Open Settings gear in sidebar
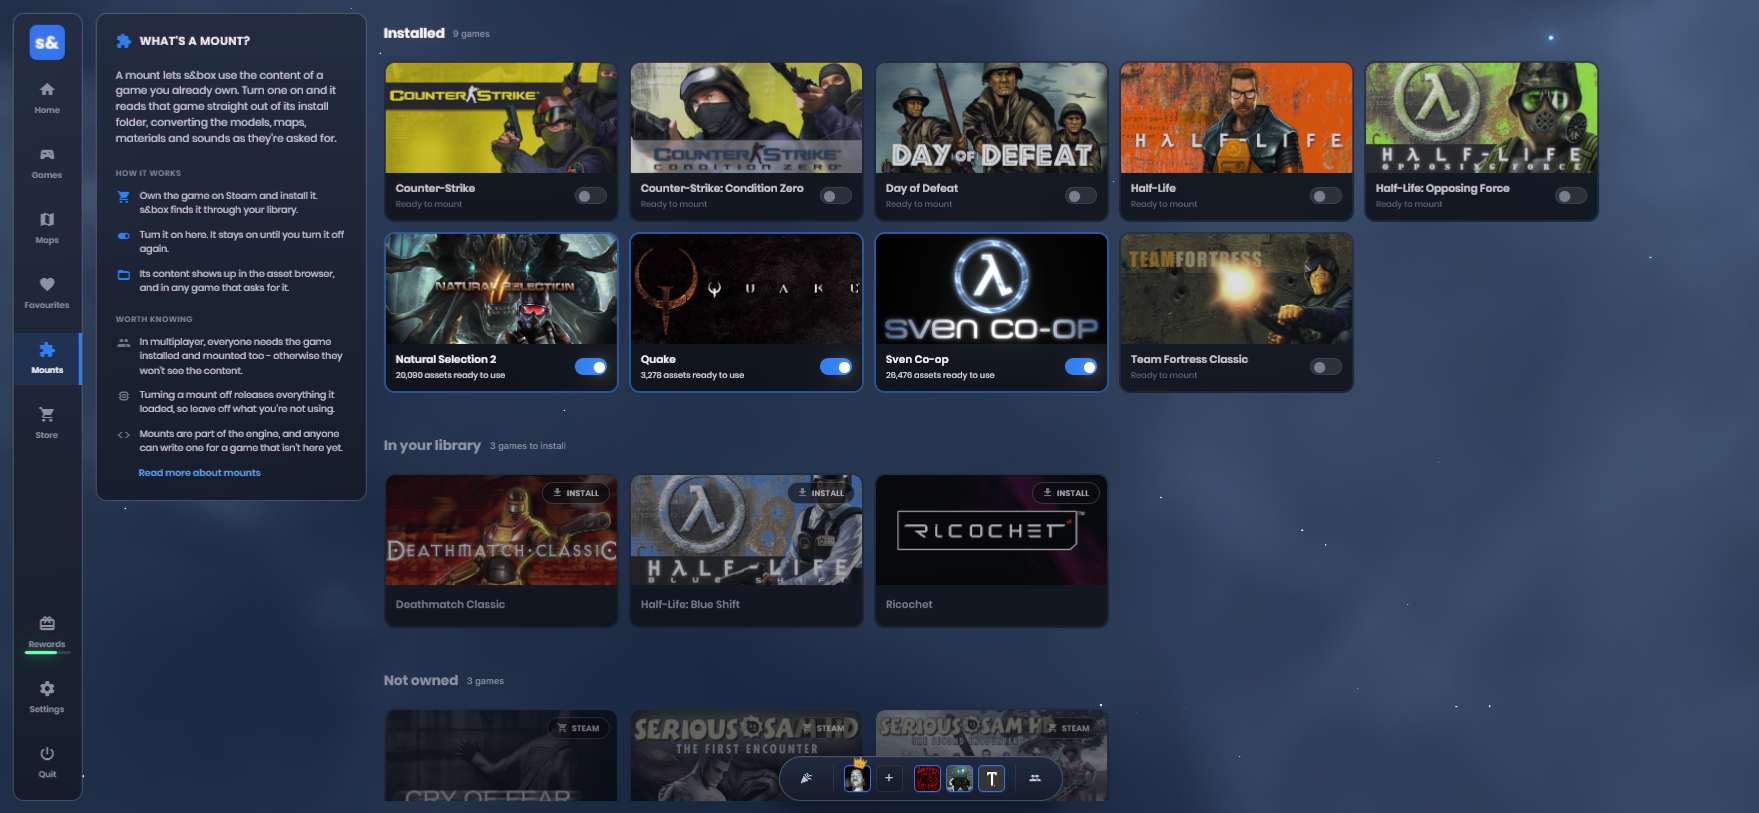1759x813 pixels. coord(47,688)
